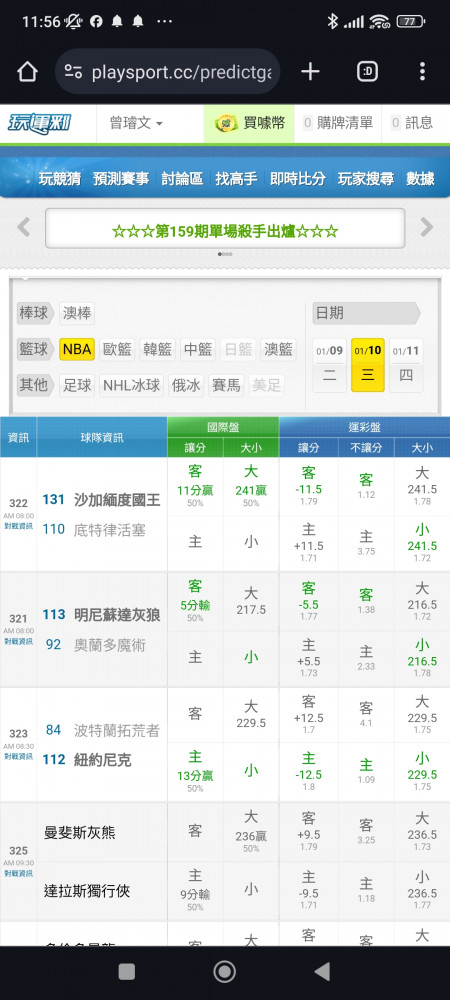Pick 主 +11.5 for Pistons
450x1000 pixels.
coord(308,543)
